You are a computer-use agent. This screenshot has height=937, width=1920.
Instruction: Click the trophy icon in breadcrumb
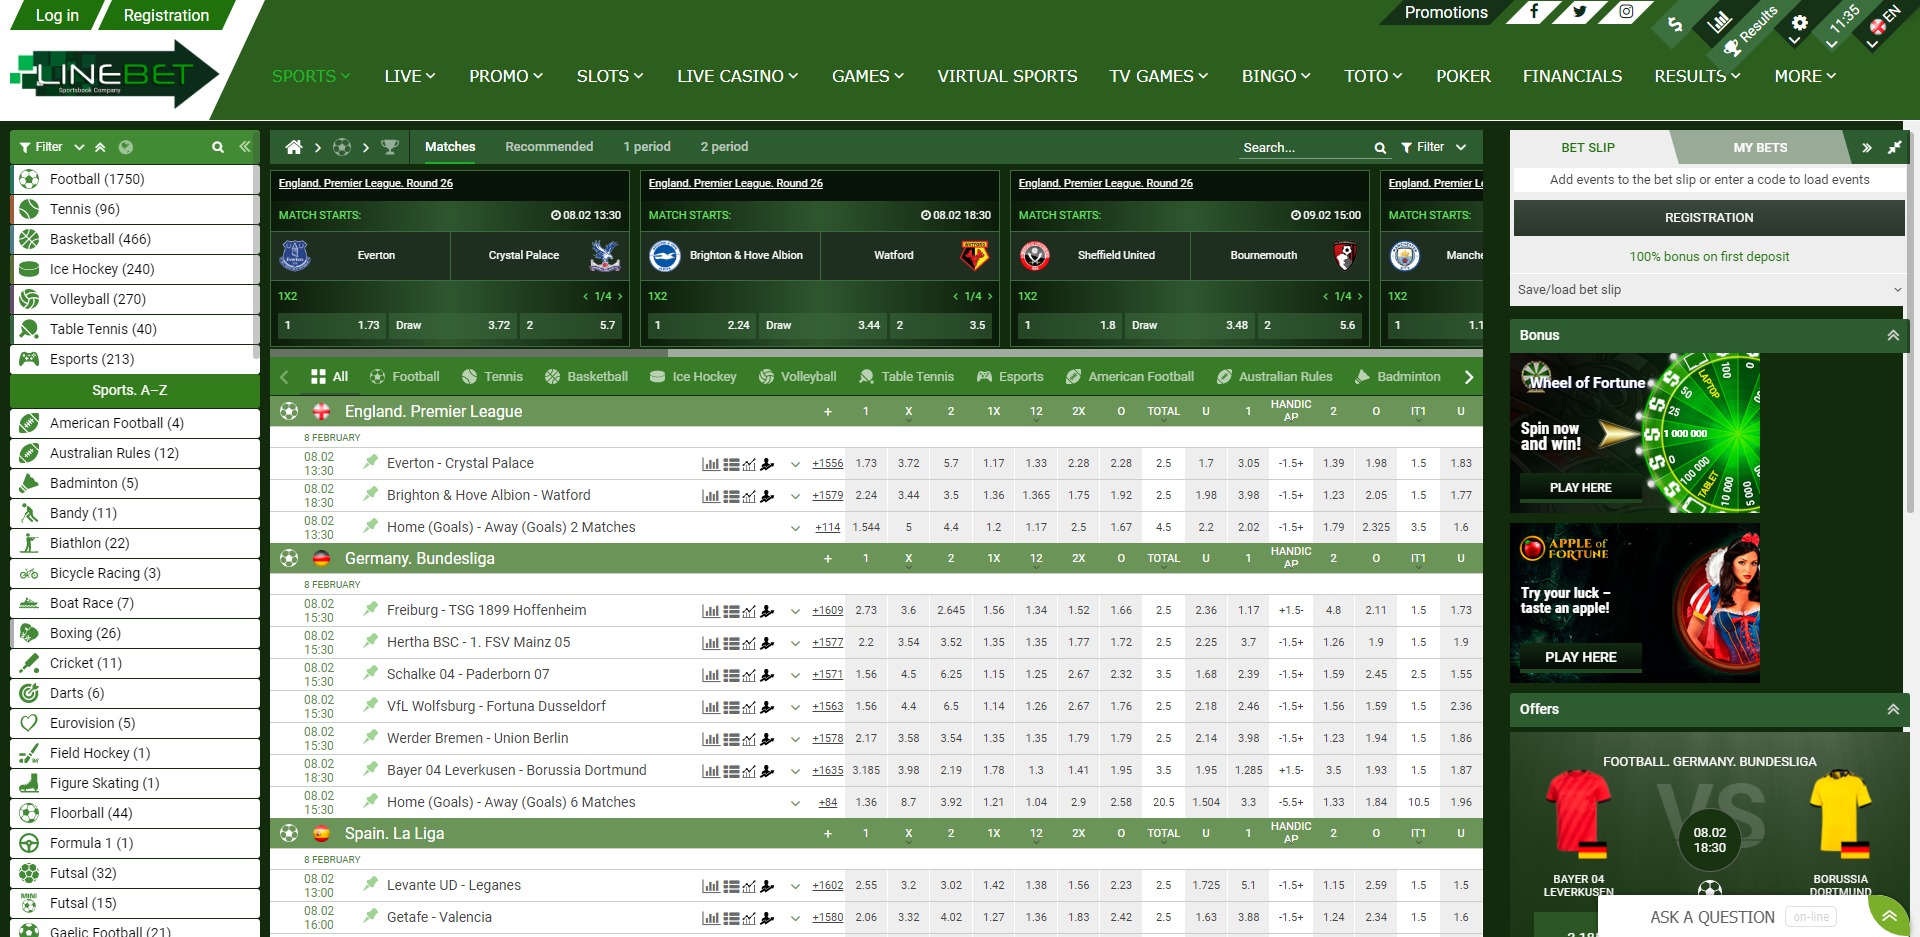(x=390, y=147)
